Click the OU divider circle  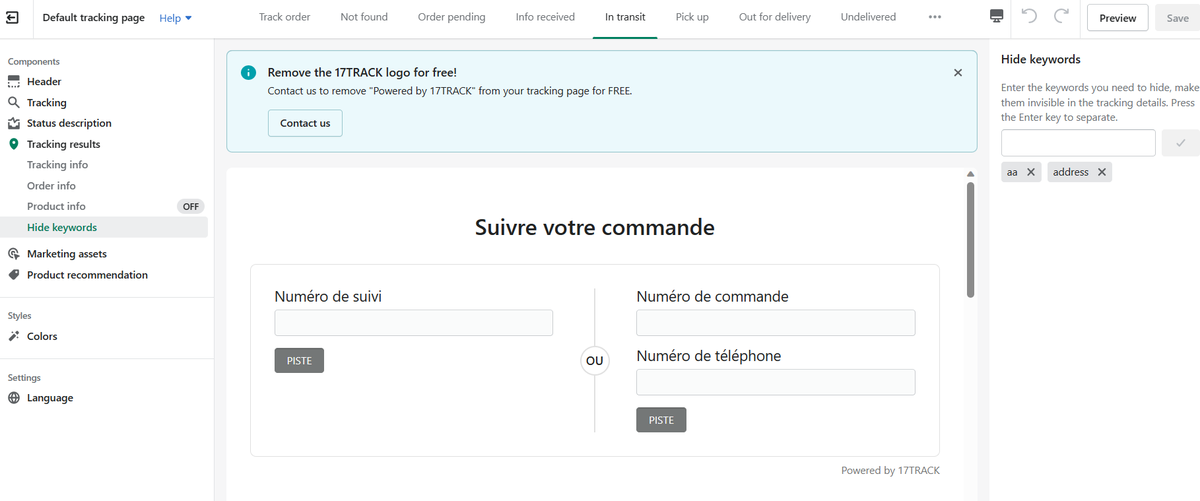tap(595, 360)
